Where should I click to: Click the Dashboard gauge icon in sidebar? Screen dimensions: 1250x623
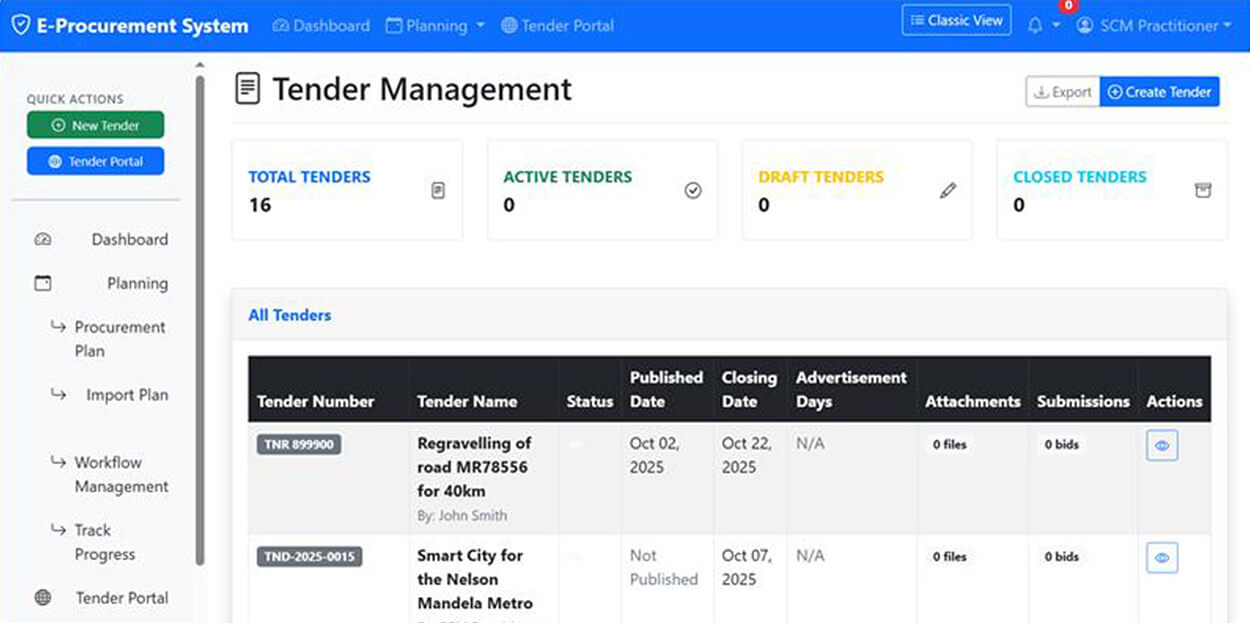pos(42,240)
